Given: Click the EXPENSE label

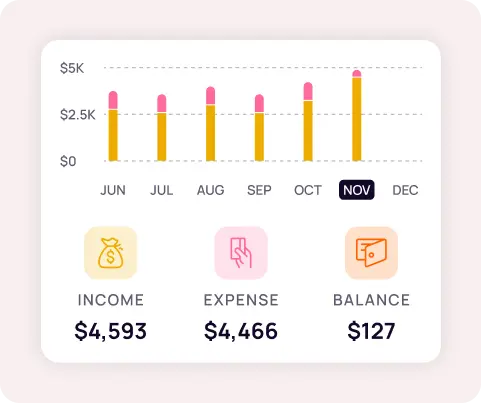Looking at the screenshot, I should tap(241, 300).
